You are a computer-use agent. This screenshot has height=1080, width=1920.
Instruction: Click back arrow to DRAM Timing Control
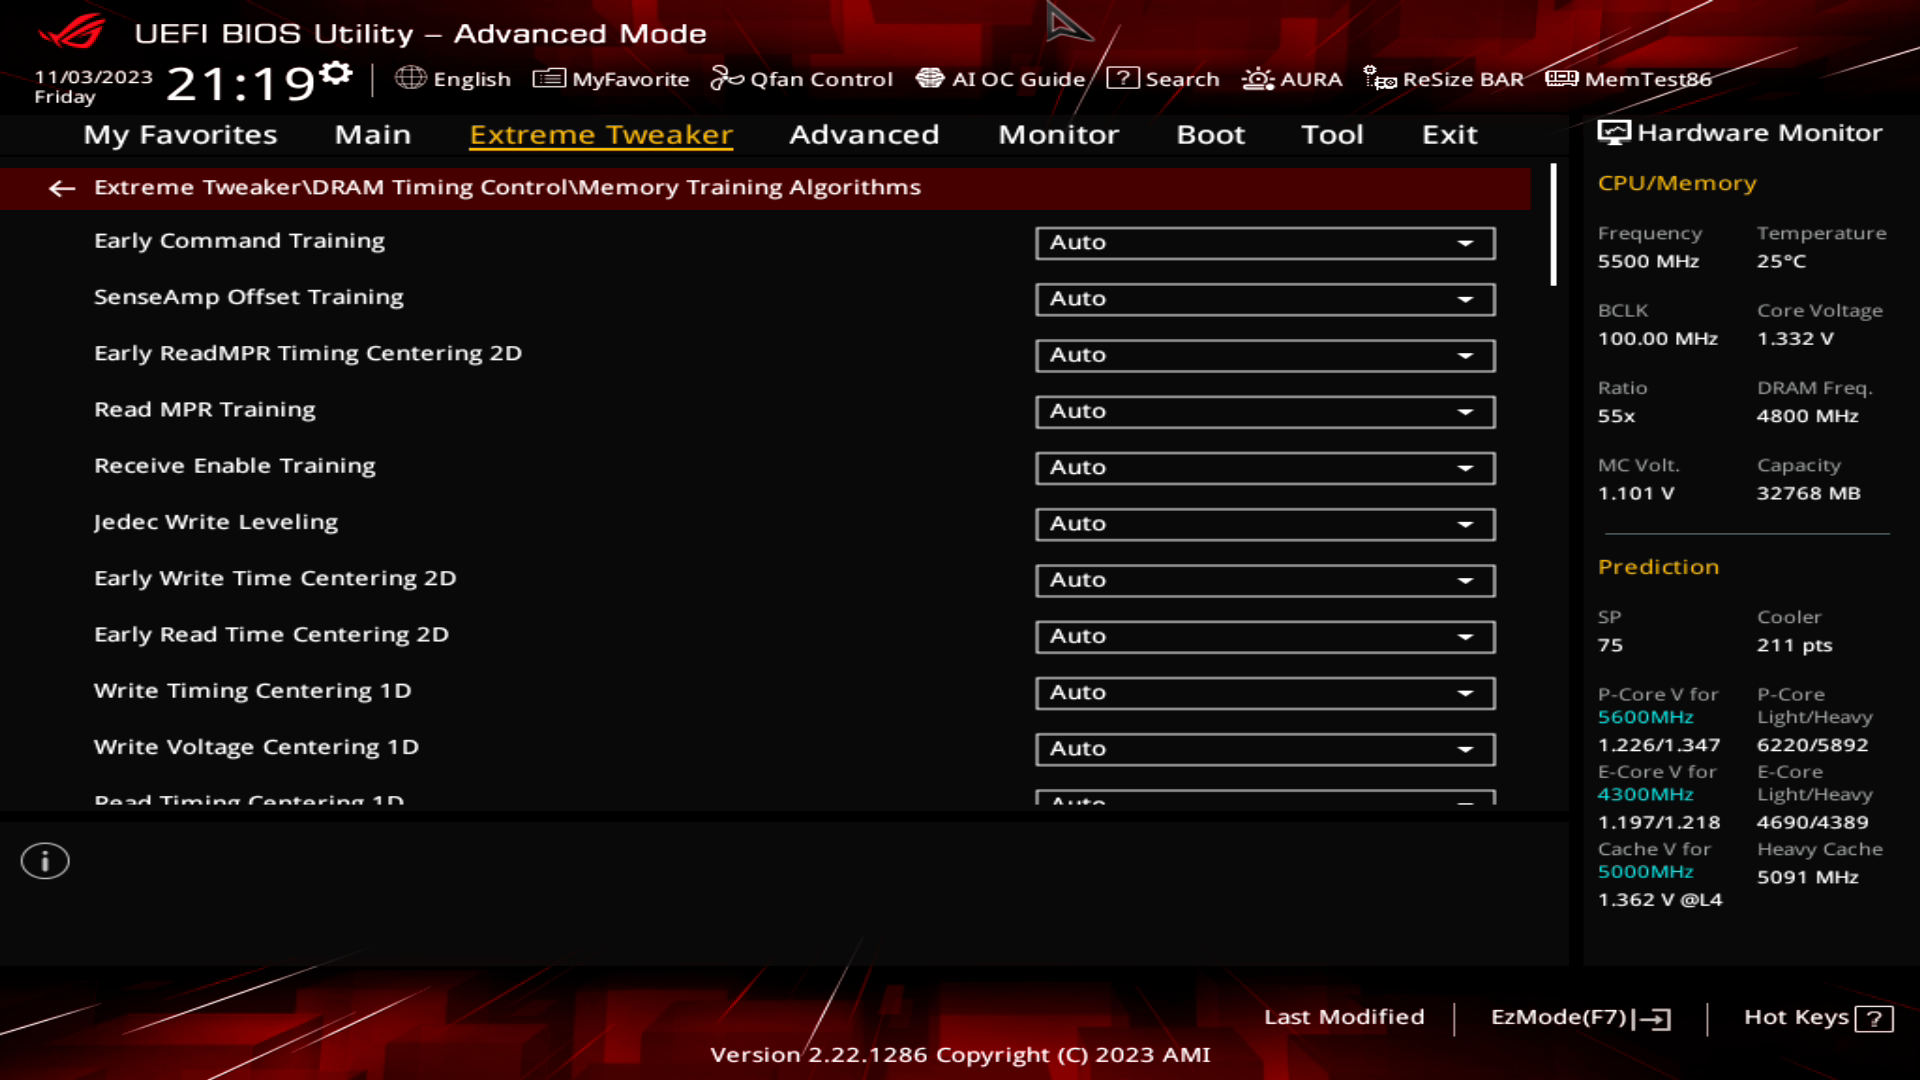(61, 187)
